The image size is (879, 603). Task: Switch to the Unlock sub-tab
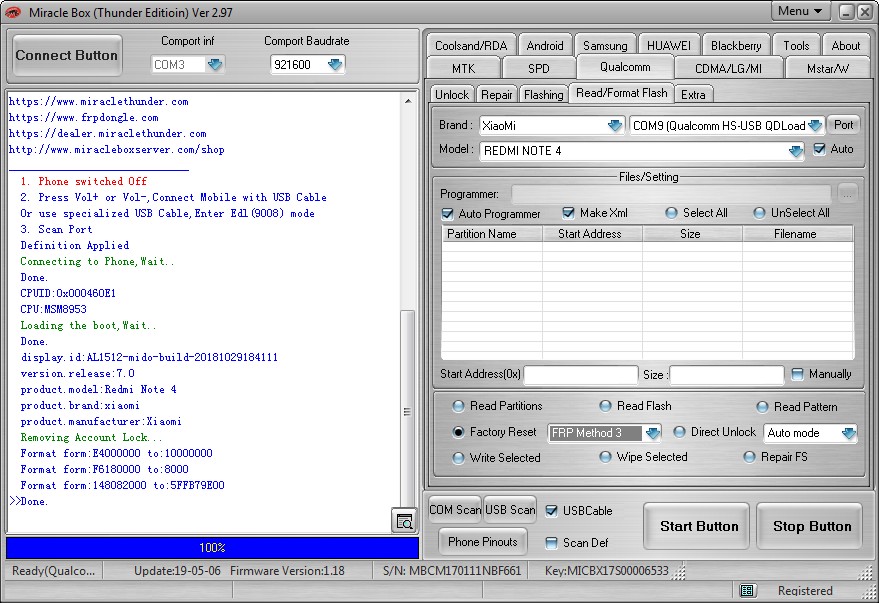click(x=452, y=94)
